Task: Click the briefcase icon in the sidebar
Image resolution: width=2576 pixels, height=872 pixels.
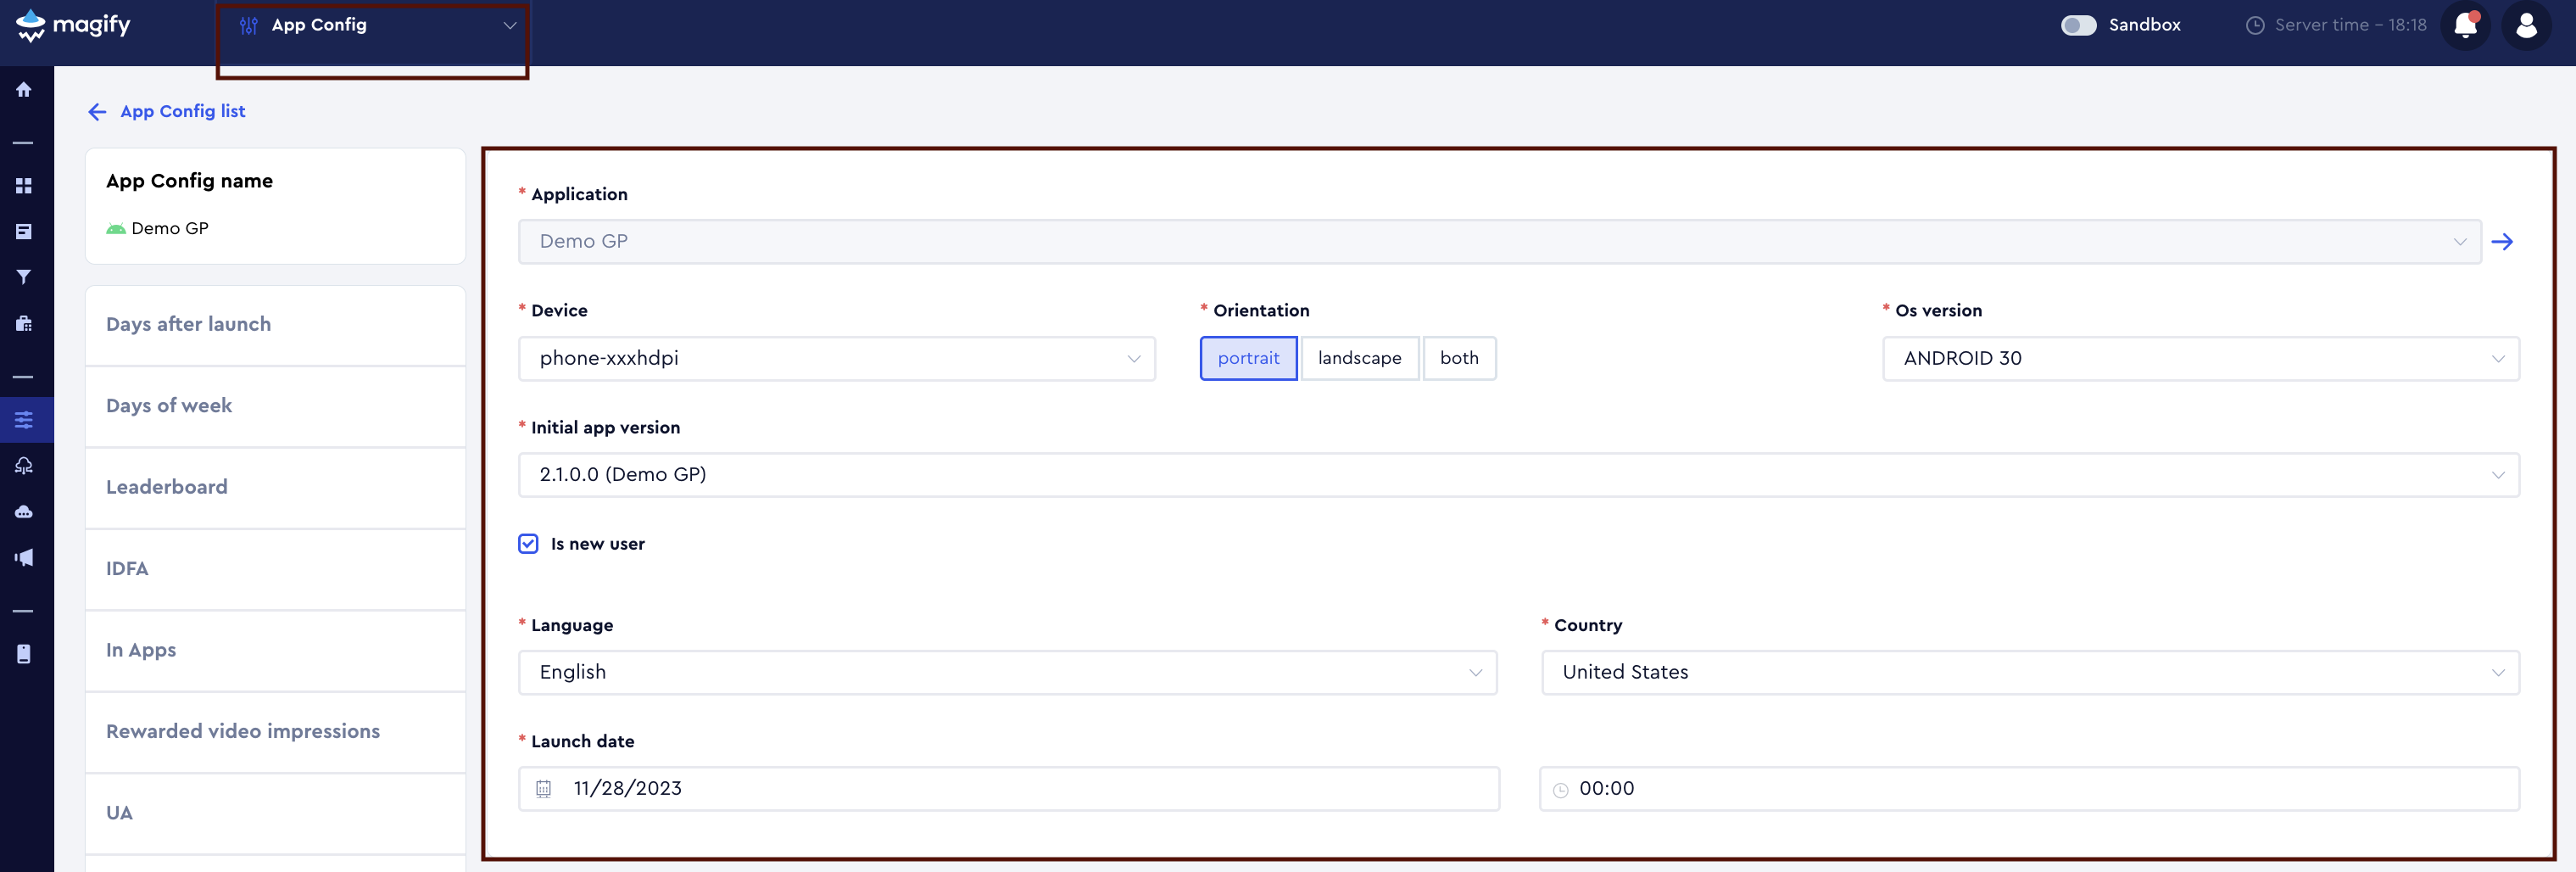Action: point(23,323)
